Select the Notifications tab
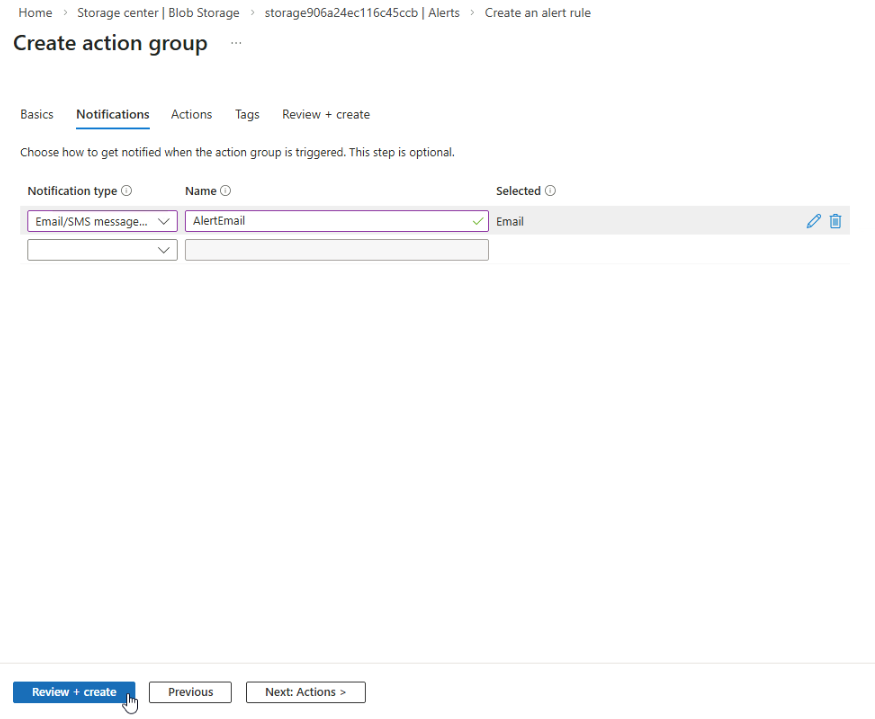Viewport: 875px width, 719px height. tap(113, 115)
